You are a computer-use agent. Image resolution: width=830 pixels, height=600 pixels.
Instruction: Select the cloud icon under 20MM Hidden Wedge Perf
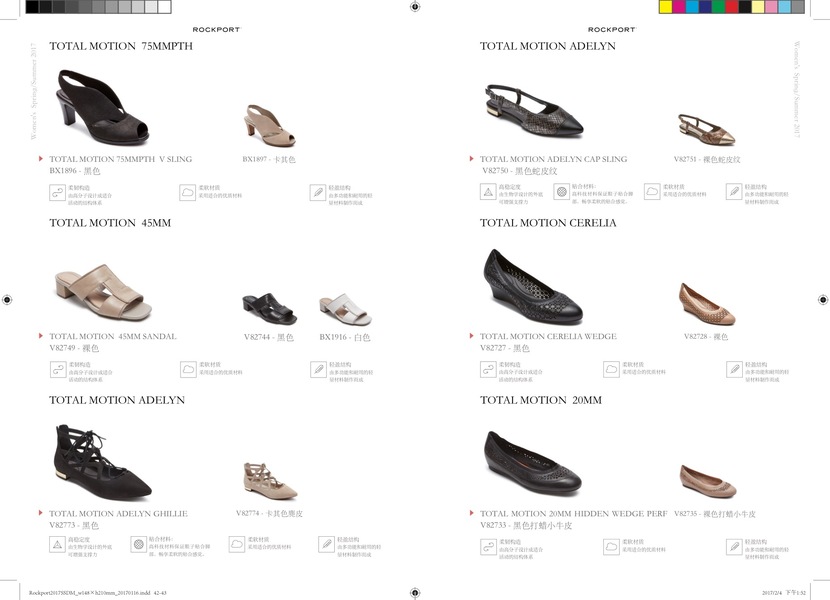pyautogui.click(x=611, y=547)
